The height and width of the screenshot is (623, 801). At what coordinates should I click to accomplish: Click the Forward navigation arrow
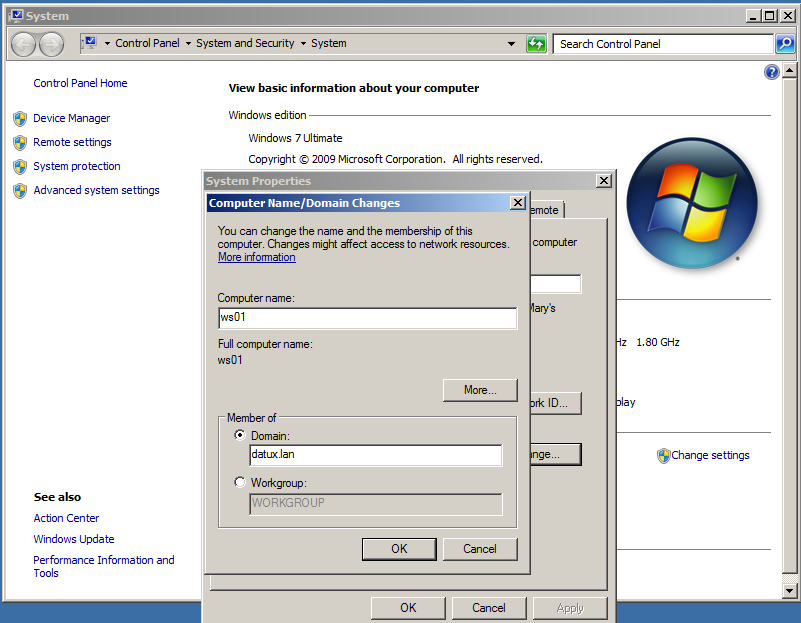(x=52, y=44)
